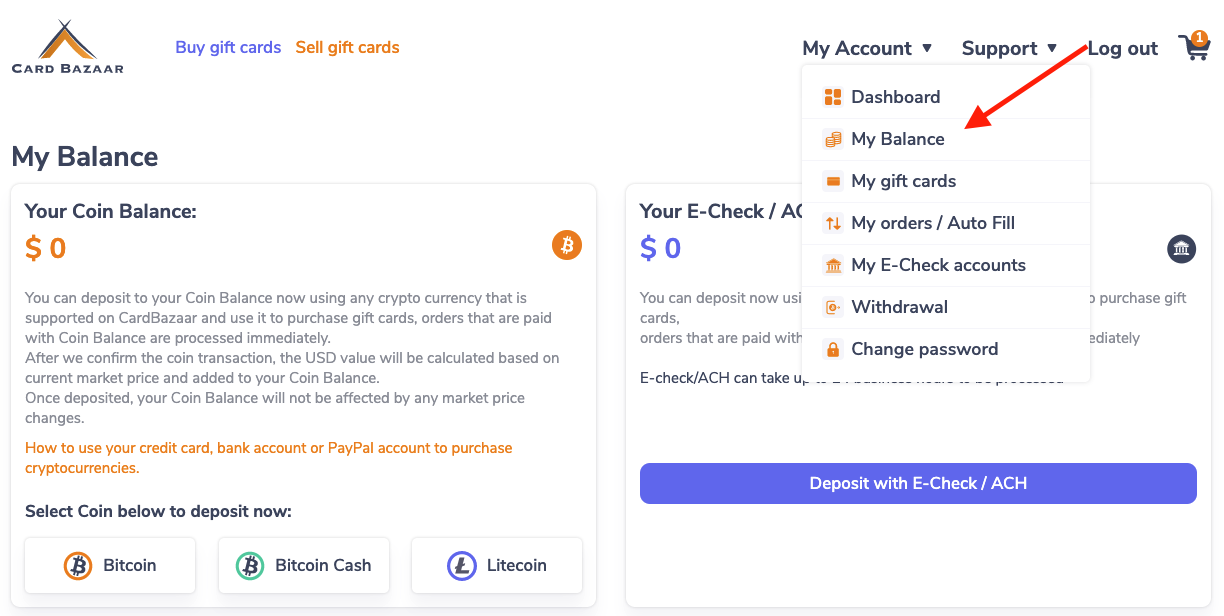Click the Dashboard grid icon
The height and width of the screenshot is (616, 1224).
[x=833, y=97]
